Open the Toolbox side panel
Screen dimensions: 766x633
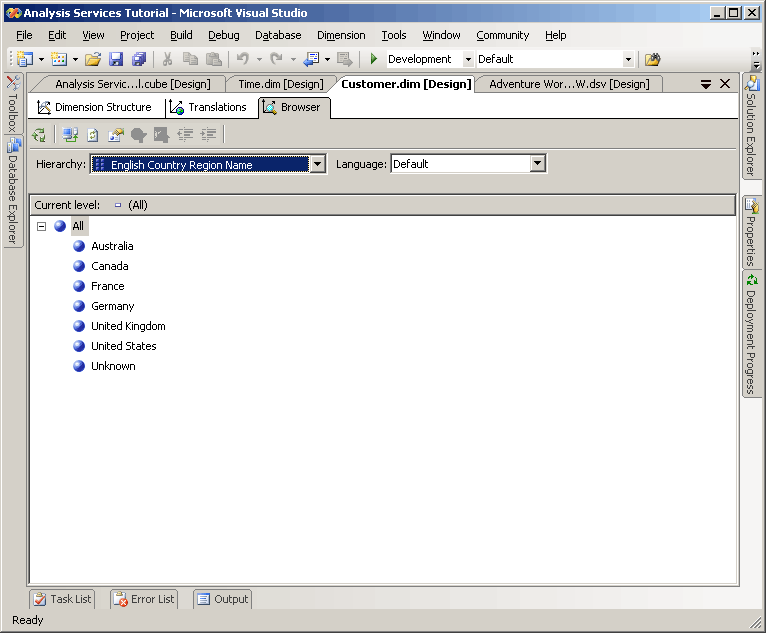coord(13,104)
